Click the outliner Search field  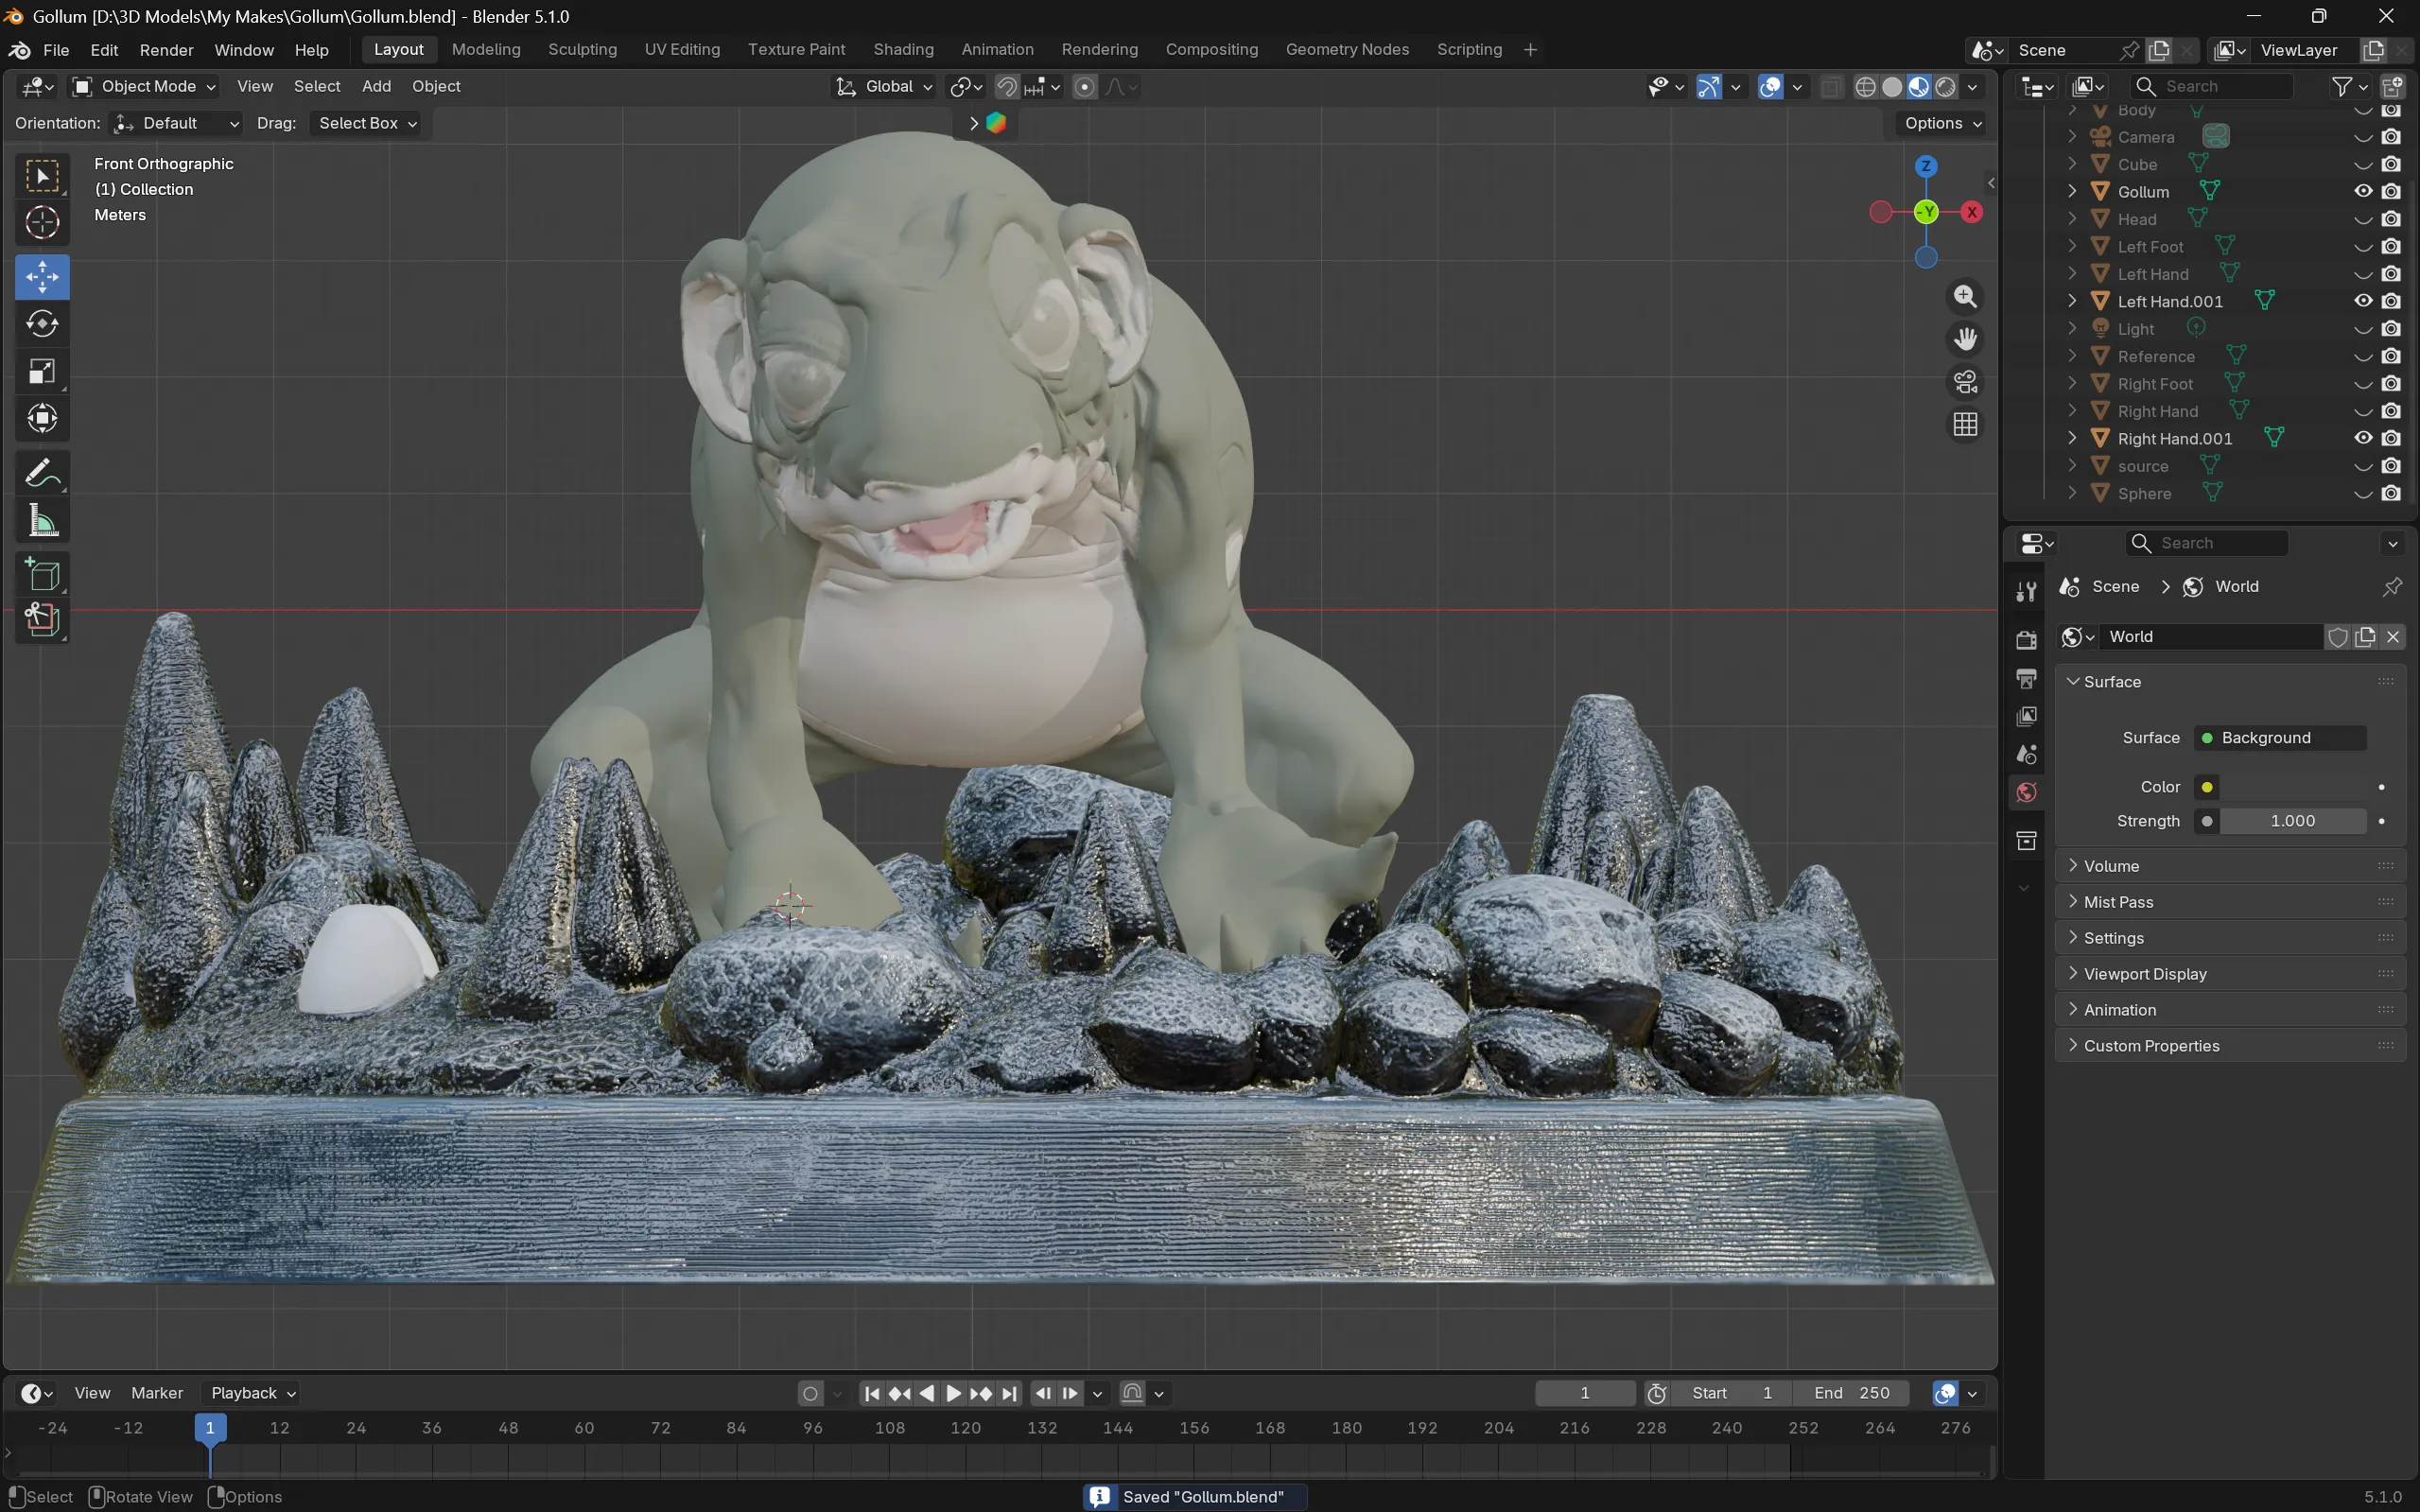2211,87
